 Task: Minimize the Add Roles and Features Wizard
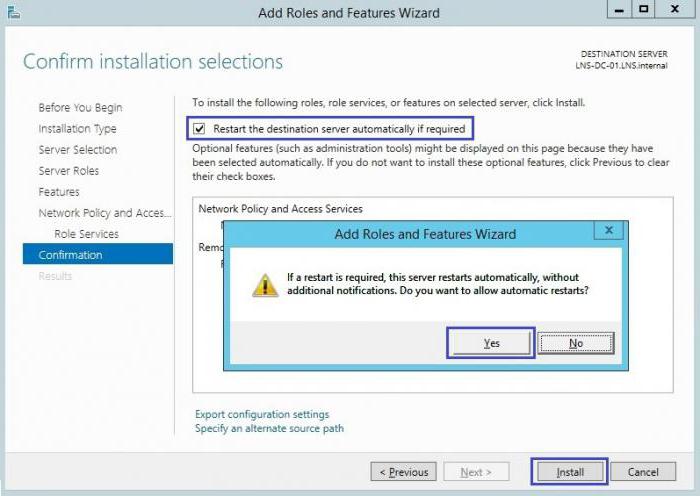click(619, 9)
